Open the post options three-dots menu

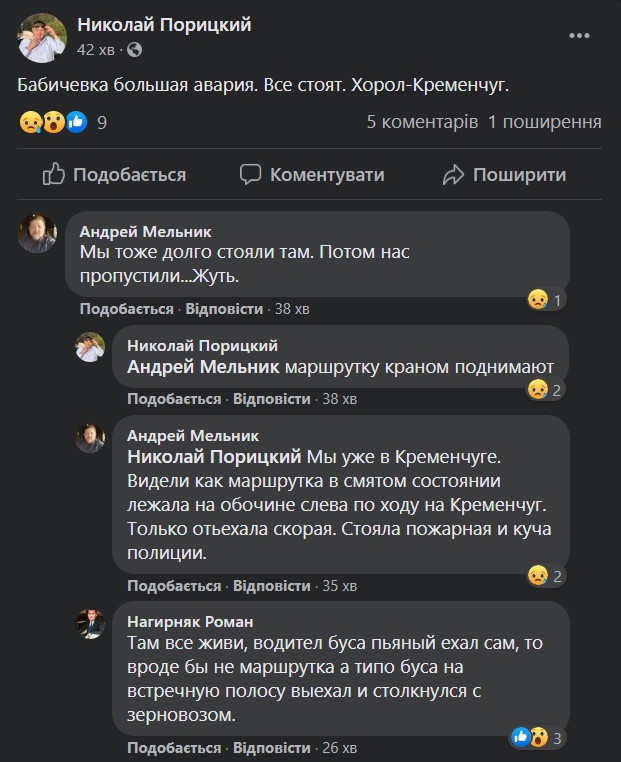pyautogui.click(x=581, y=35)
